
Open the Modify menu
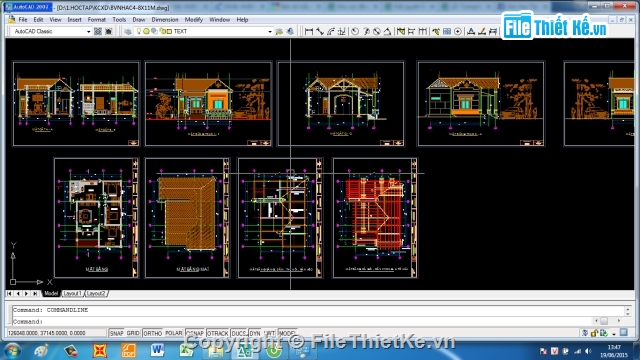(x=193, y=20)
